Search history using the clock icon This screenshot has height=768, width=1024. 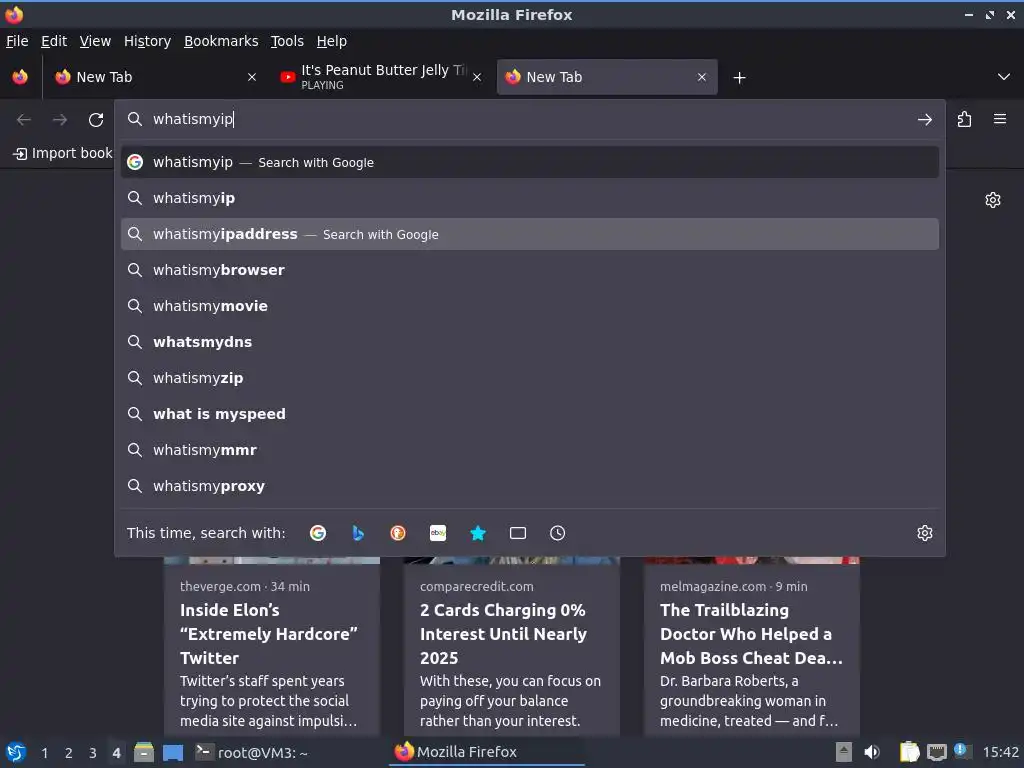pos(558,533)
